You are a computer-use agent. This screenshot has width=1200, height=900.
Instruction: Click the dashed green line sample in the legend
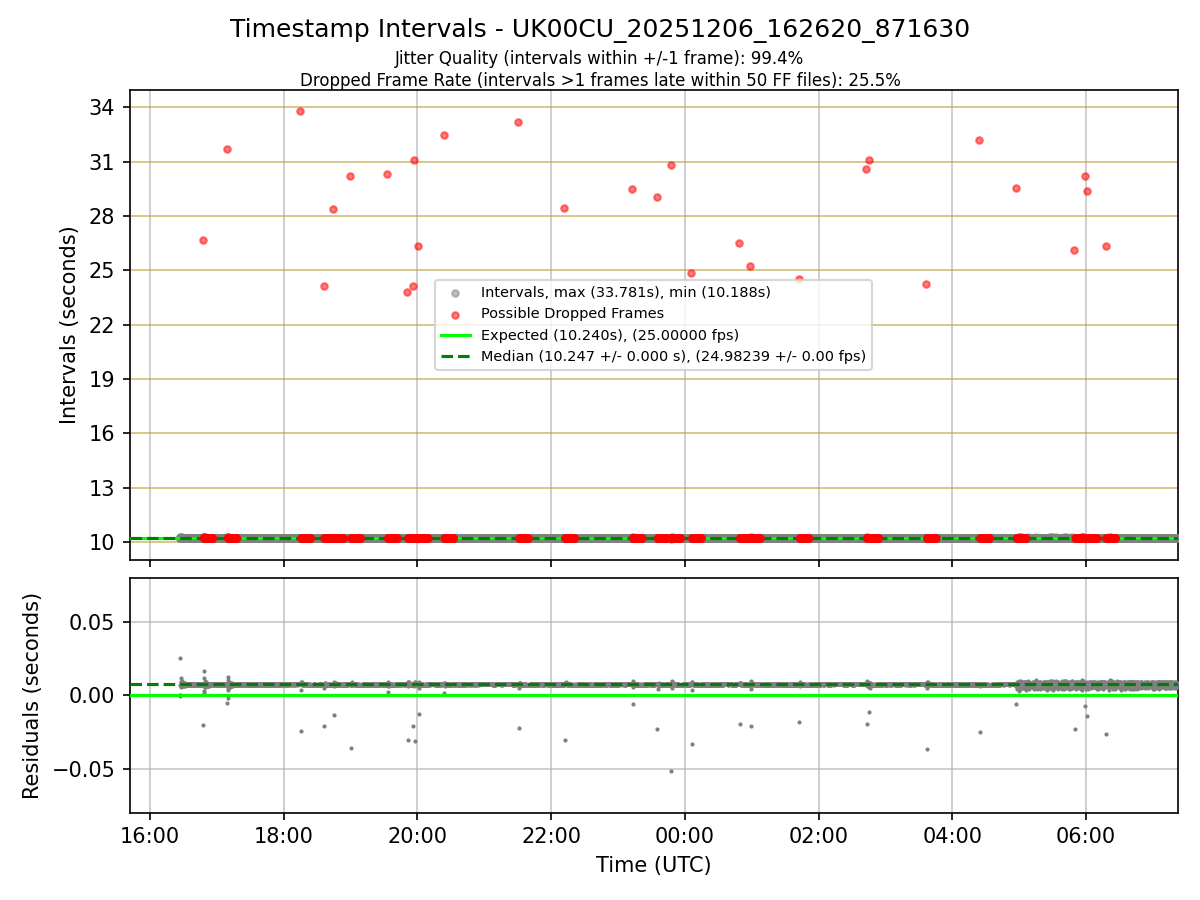pos(456,356)
